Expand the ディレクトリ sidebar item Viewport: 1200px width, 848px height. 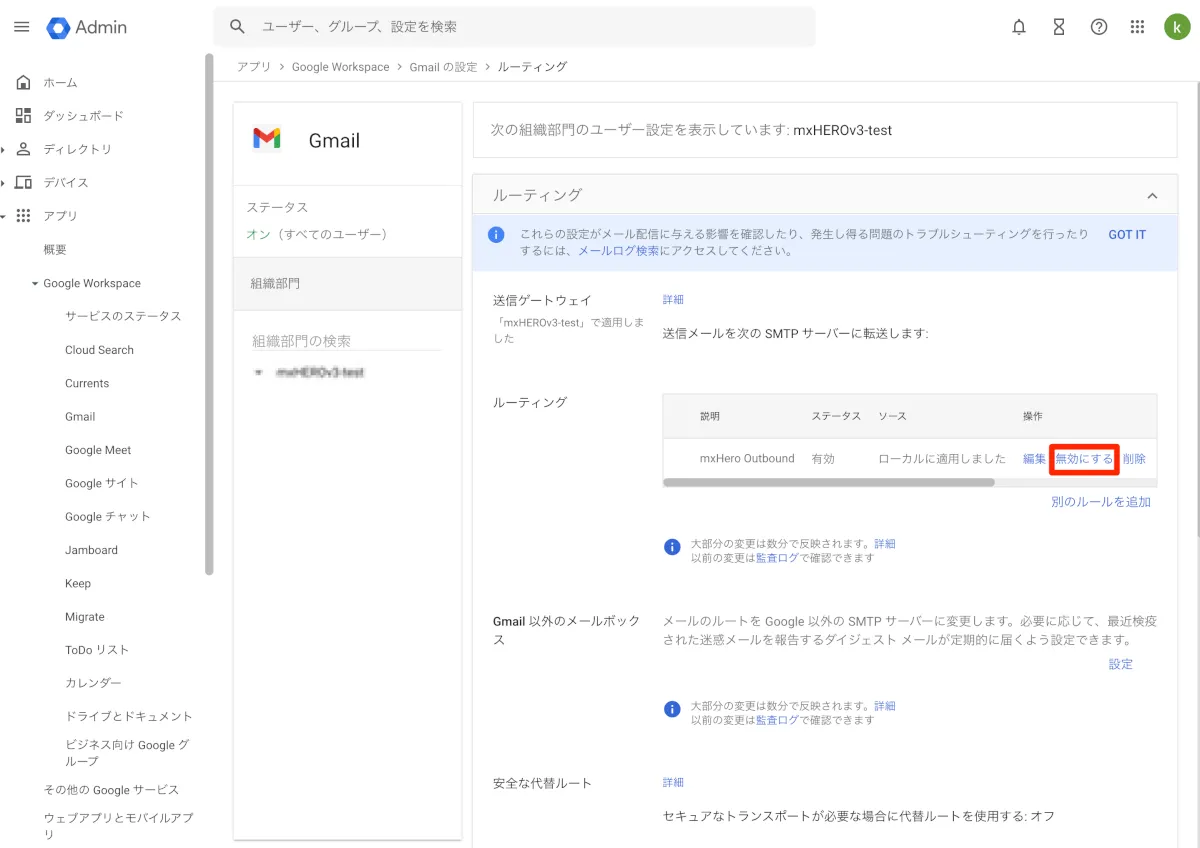[5, 150]
